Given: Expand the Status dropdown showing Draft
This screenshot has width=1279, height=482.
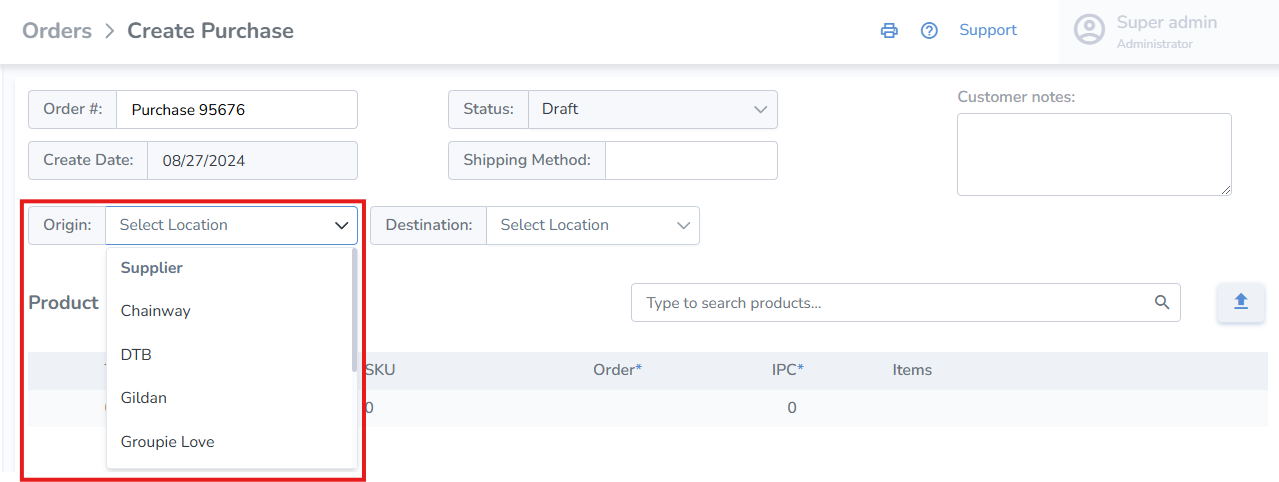Looking at the screenshot, I should point(652,109).
